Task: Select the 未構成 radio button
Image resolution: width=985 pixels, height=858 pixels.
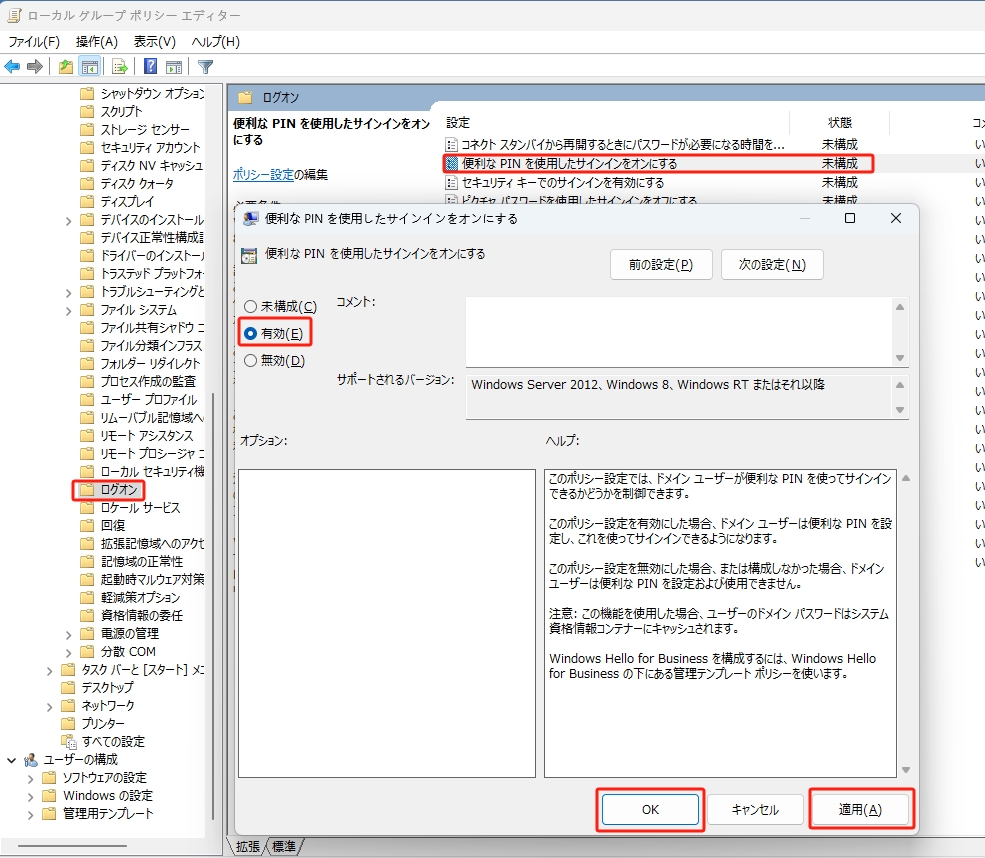Action: point(250,306)
